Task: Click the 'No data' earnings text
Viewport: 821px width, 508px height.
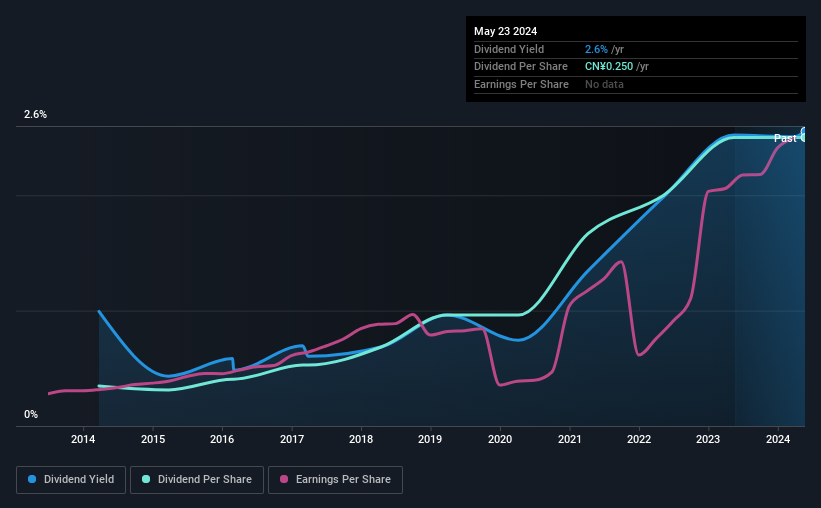Action: point(604,84)
